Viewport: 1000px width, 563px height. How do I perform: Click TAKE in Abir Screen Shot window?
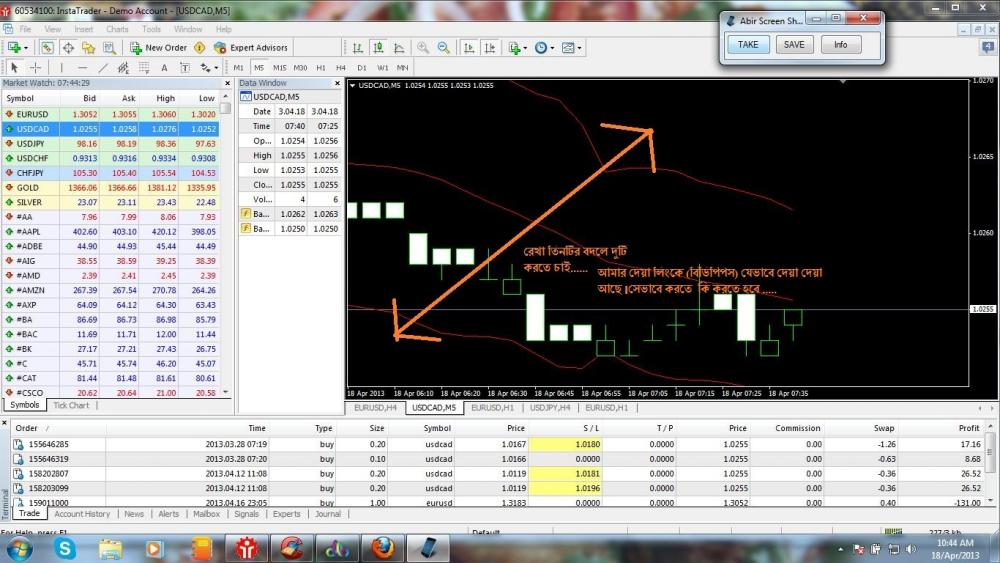[748, 45]
